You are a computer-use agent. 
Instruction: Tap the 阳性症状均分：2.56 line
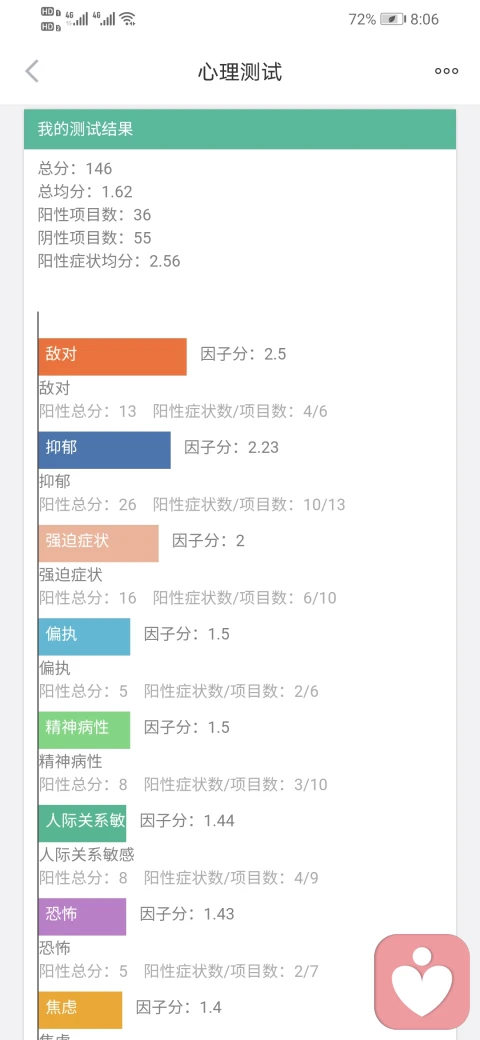109,261
